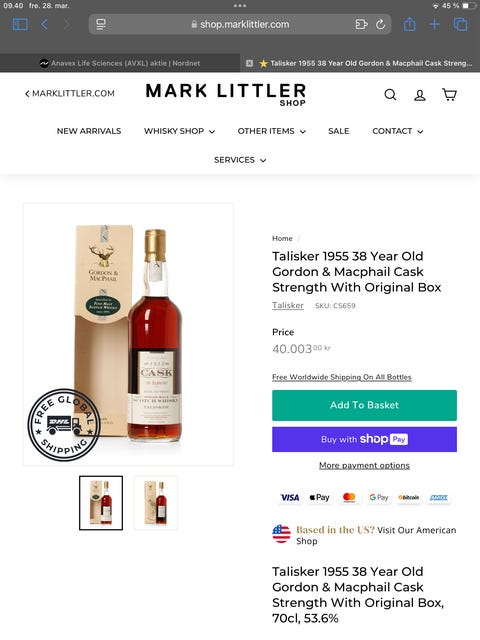Open the Sale menu item

(x=338, y=131)
